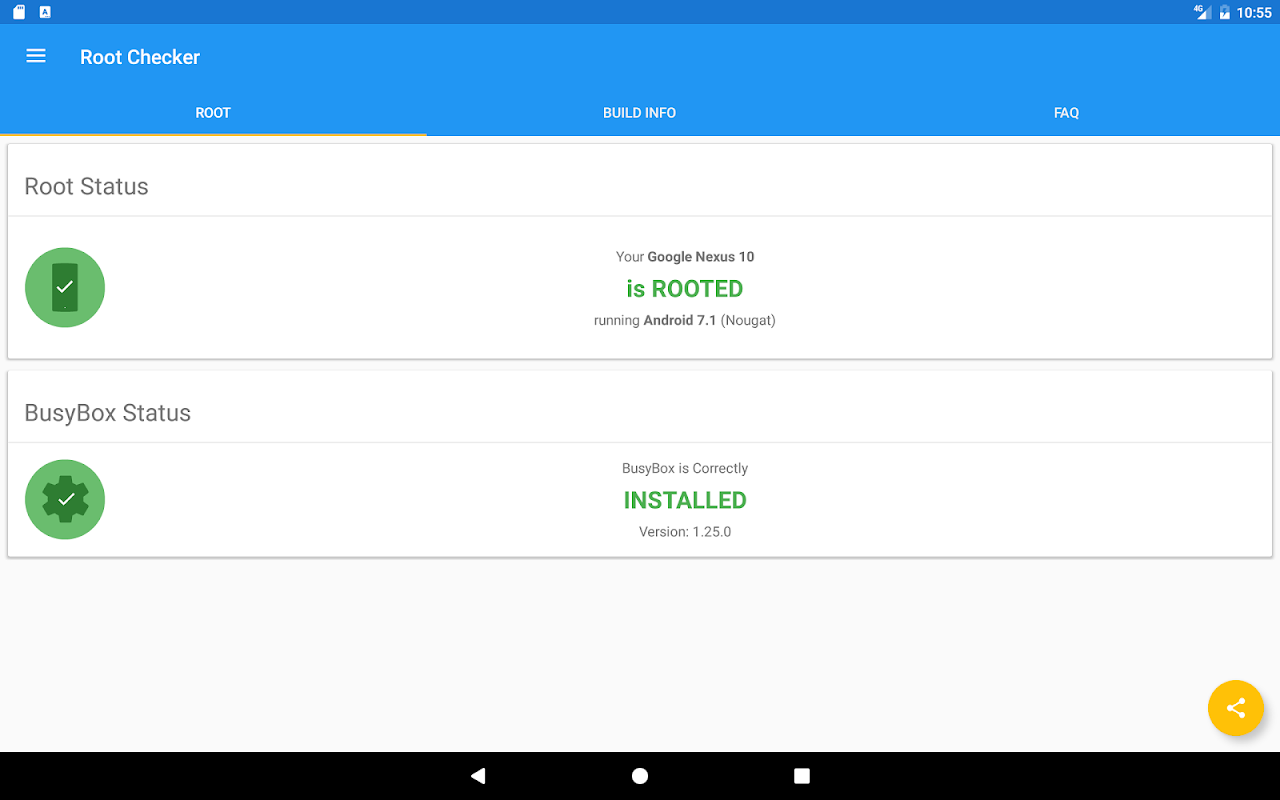Screen dimensions: 1280x800
Task: Switch to the FAQ tab
Action: (1066, 113)
